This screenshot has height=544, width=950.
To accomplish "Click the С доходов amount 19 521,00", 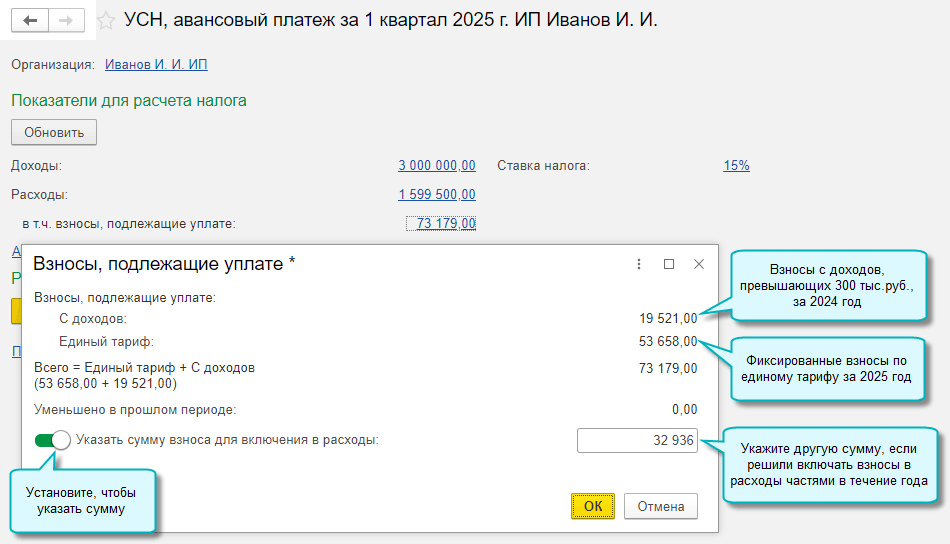I will [x=668, y=319].
